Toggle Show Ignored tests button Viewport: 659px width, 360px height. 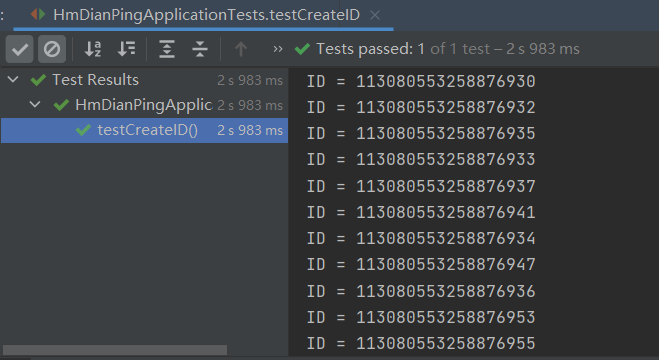[52, 49]
